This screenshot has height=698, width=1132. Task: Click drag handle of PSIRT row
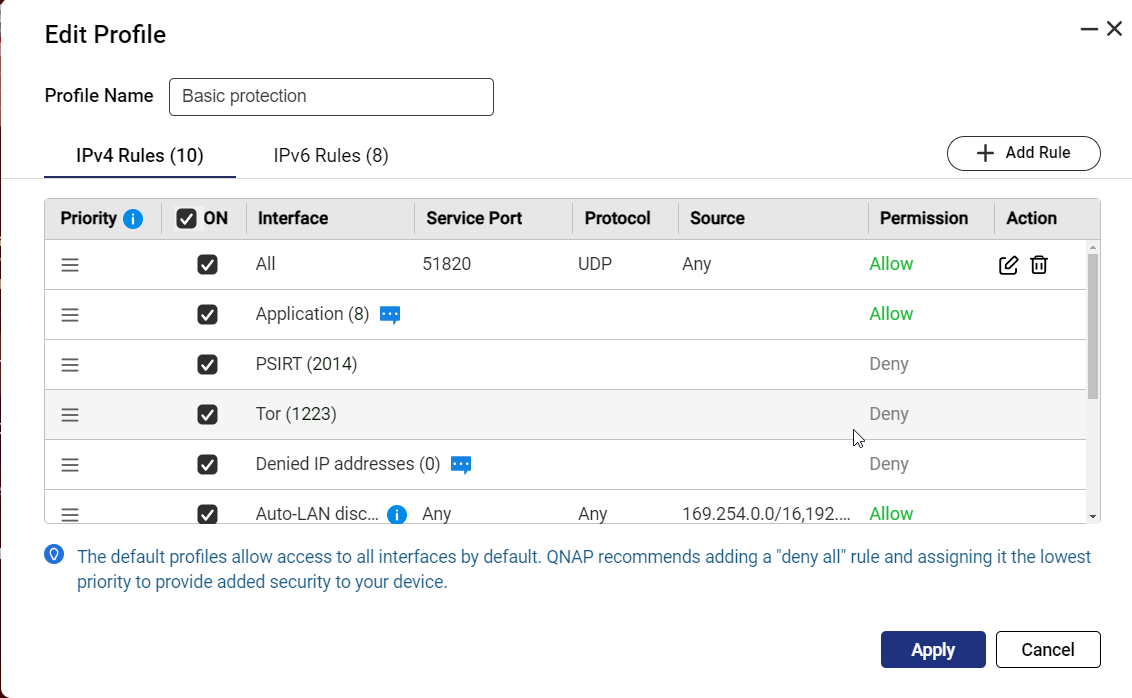pyautogui.click(x=70, y=365)
